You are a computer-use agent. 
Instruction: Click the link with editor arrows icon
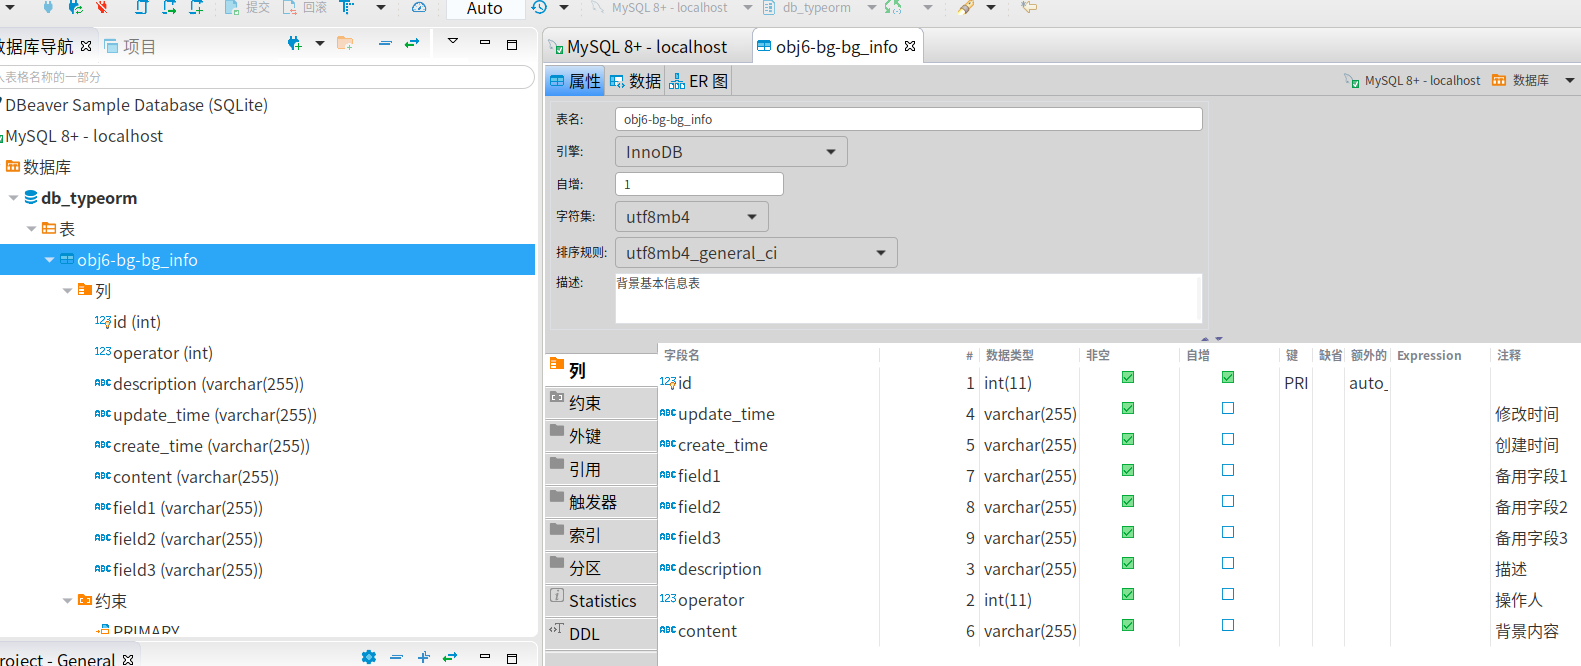[412, 43]
